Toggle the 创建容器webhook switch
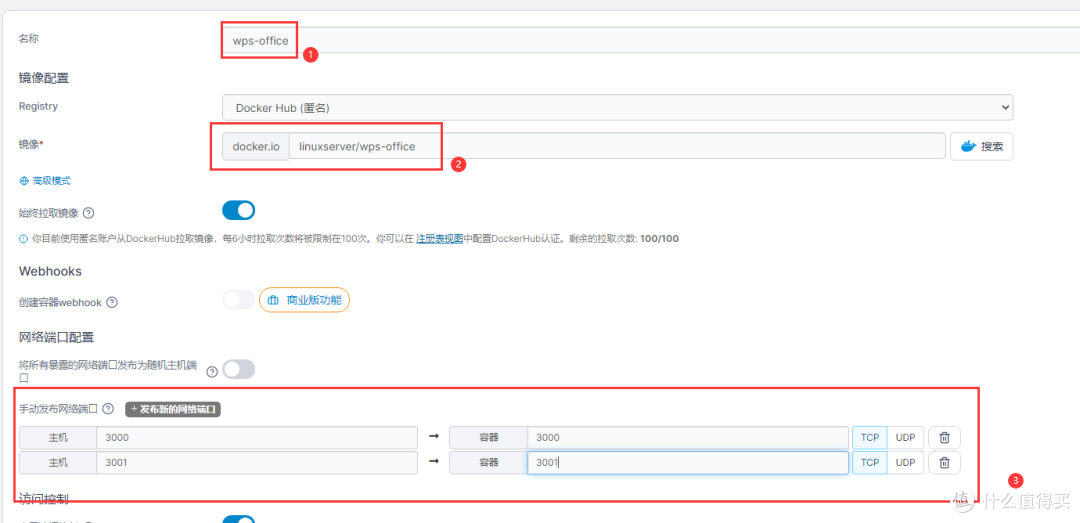Viewport: 1080px width, 523px height. pyautogui.click(x=238, y=300)
